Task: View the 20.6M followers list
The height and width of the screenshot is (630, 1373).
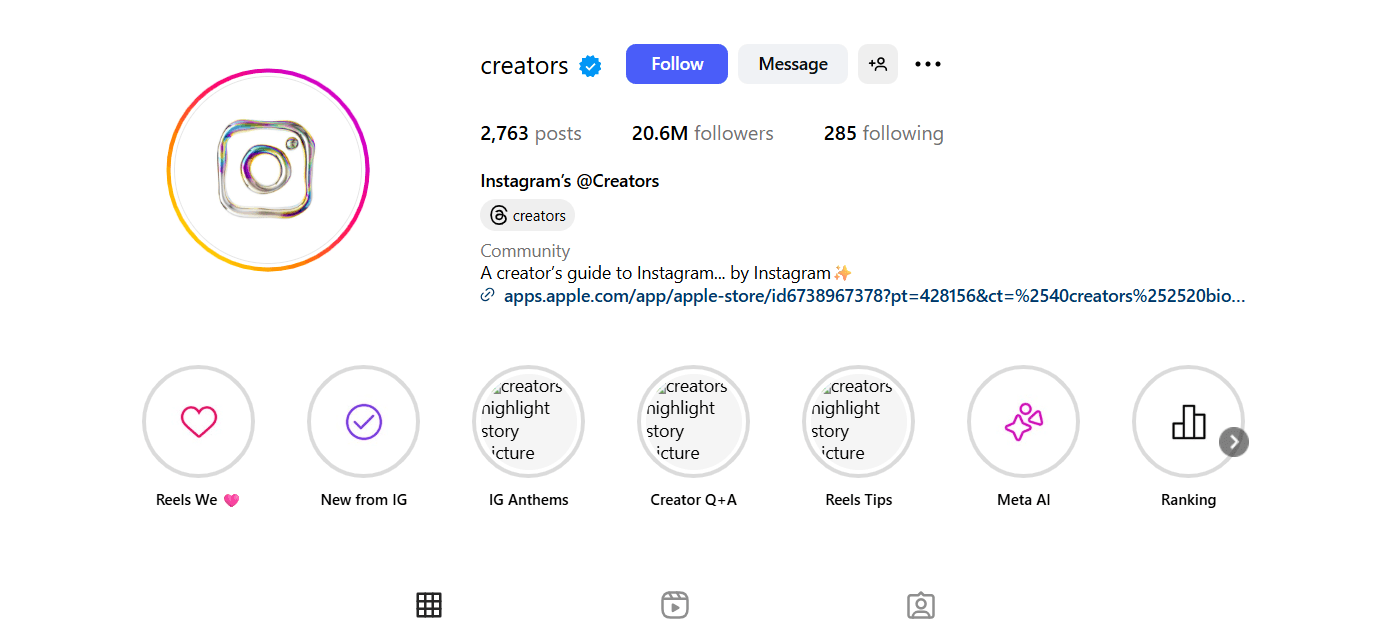Action: [x=702, y=132]
